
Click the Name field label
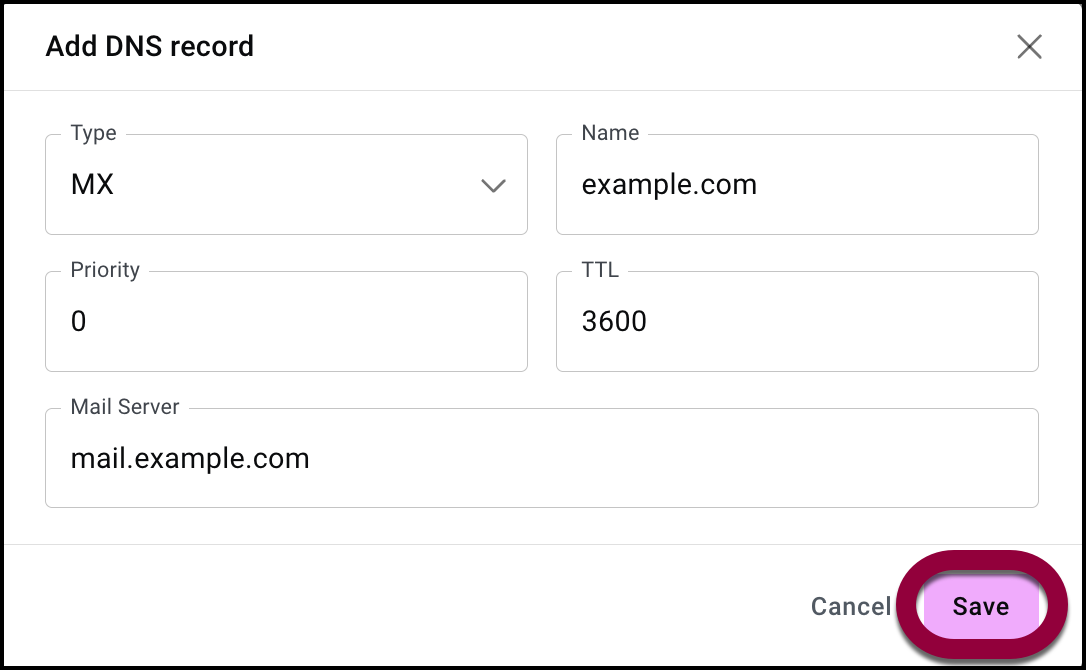tap(610, 134)
